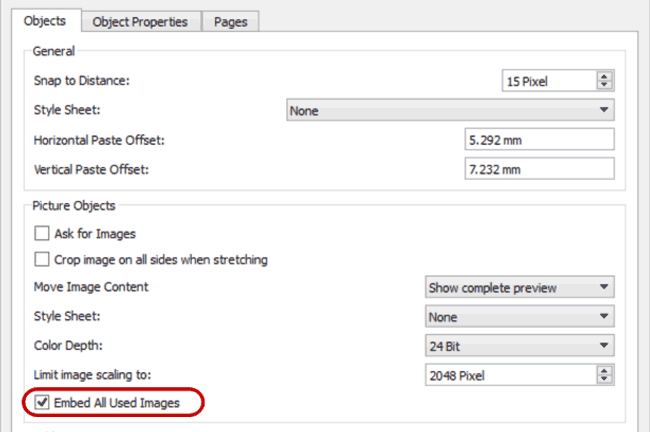Open Picture Objects Style Sheet dropdown
This screenshot has height=432, width=650.
(519, 317)
